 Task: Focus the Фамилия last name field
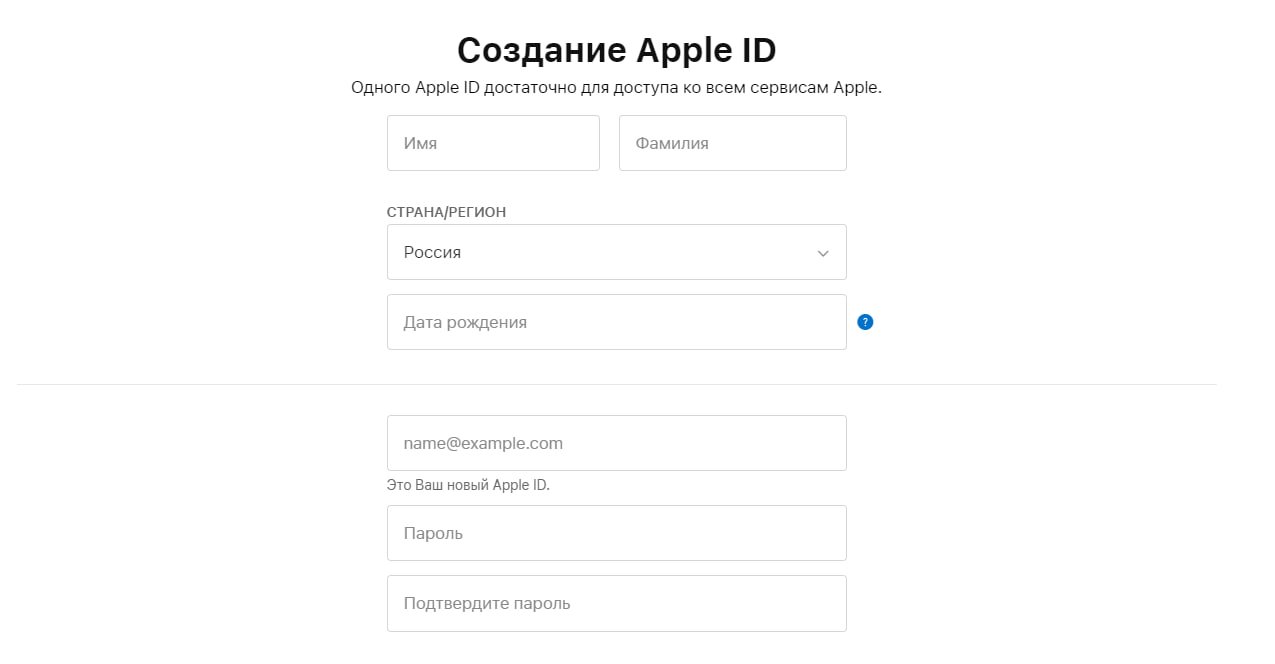tap(733, 143)
